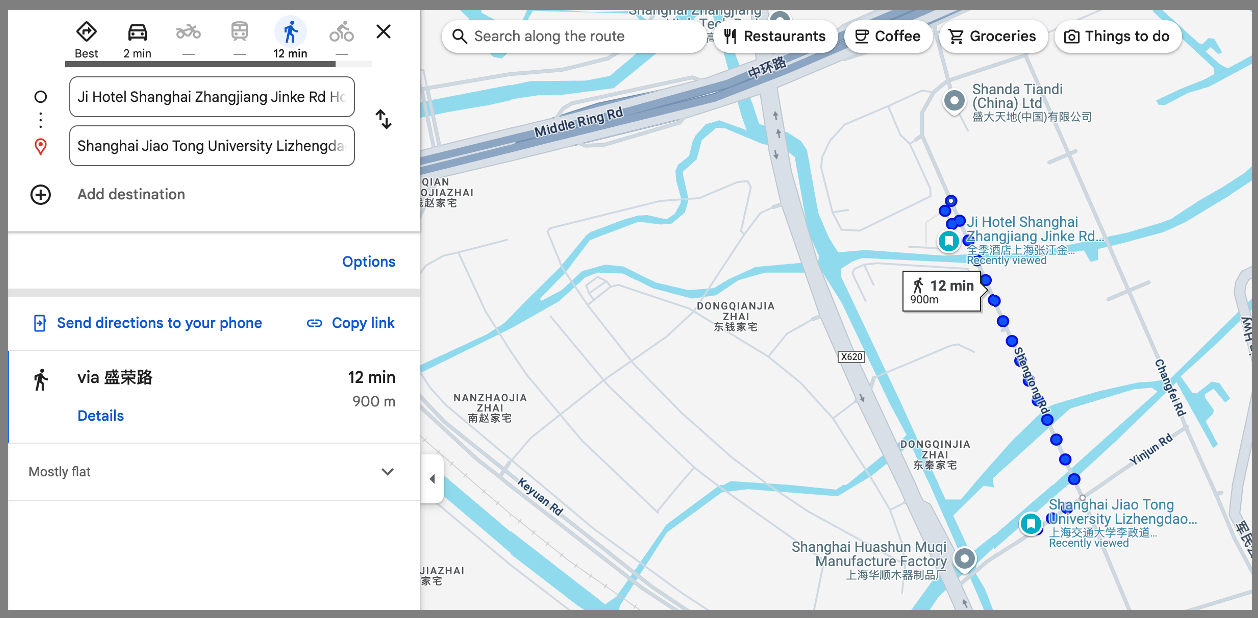The width and height of the screenshot is (1258, 618).
Task: Open the Shanghai Huashun Muqi Factory pin
Action: pos(964,559)
